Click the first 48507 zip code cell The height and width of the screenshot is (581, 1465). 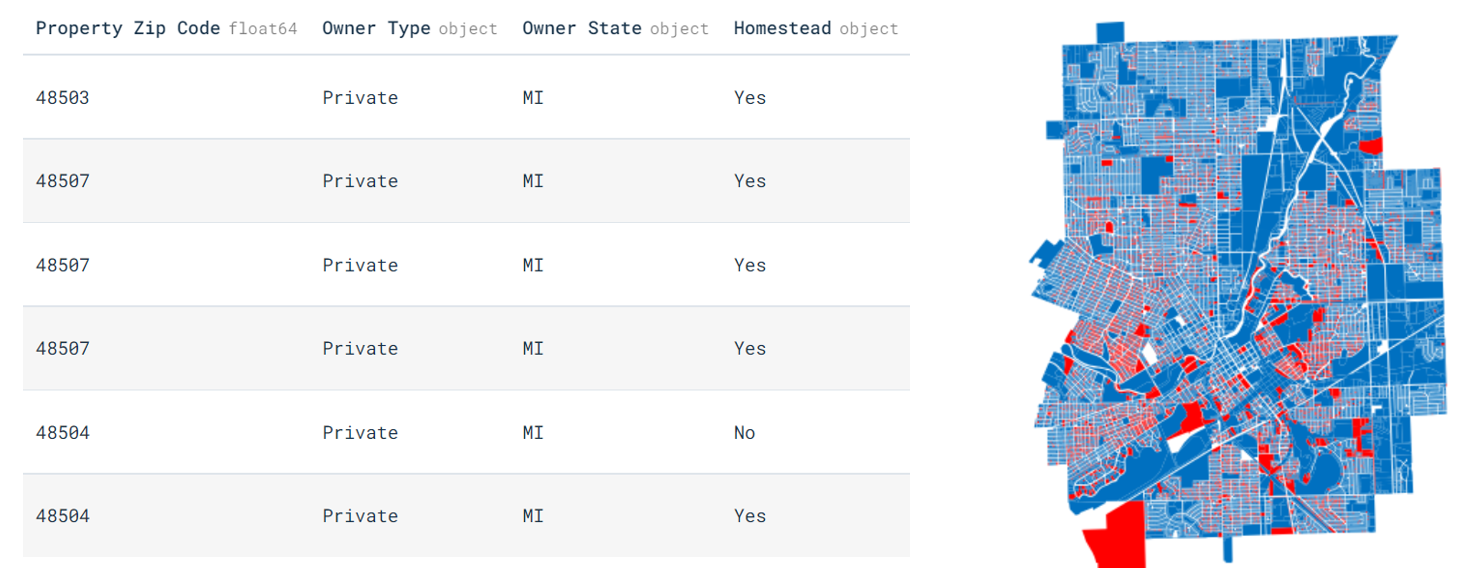pyautogui.click(x=62, y=181)
